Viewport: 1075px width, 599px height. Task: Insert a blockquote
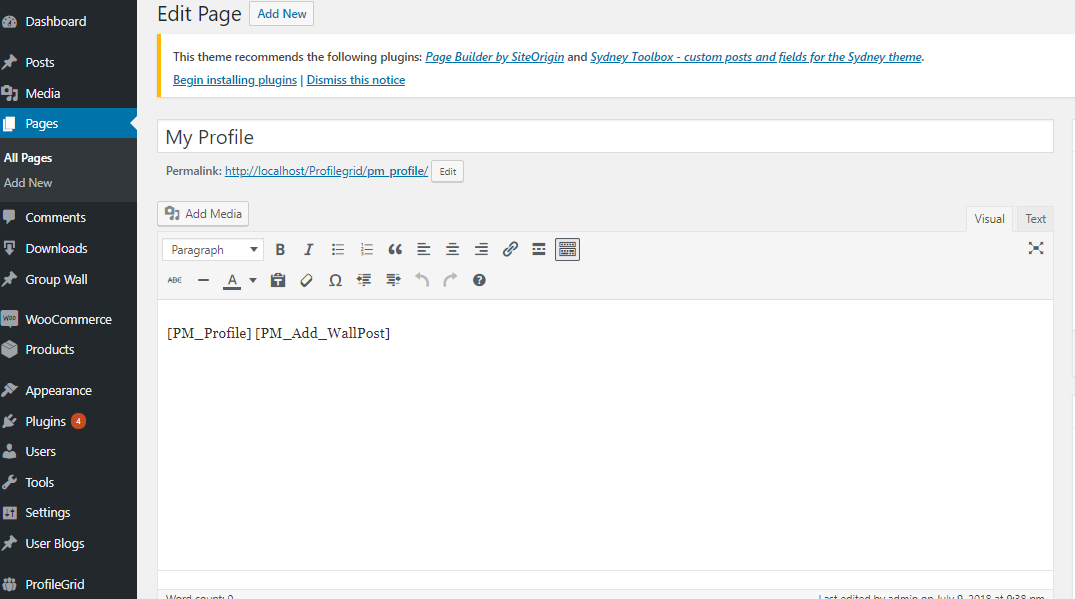(x=395, y=249)
